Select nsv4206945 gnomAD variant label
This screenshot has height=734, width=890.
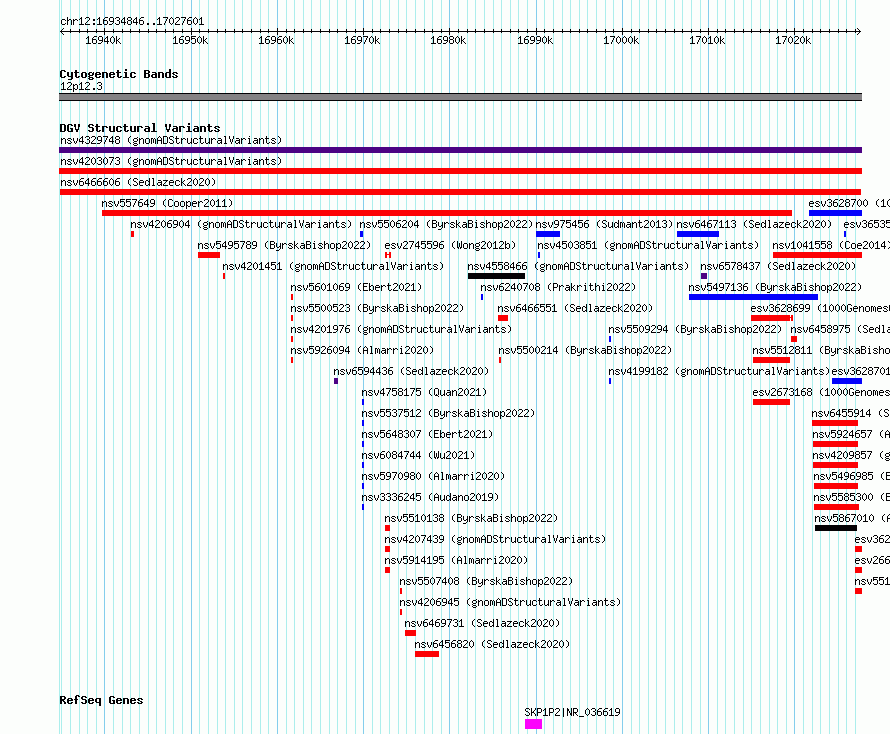[x=510, y=602]
